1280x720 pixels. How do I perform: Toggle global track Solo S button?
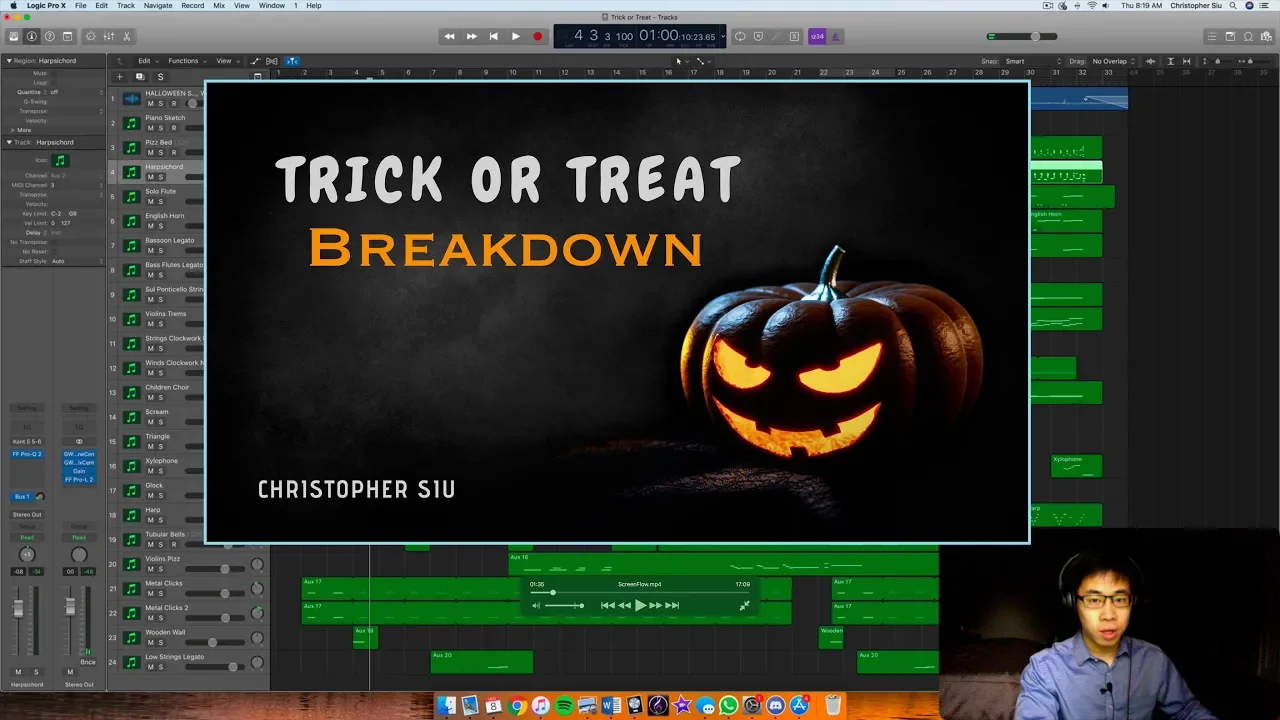(160, 77)
